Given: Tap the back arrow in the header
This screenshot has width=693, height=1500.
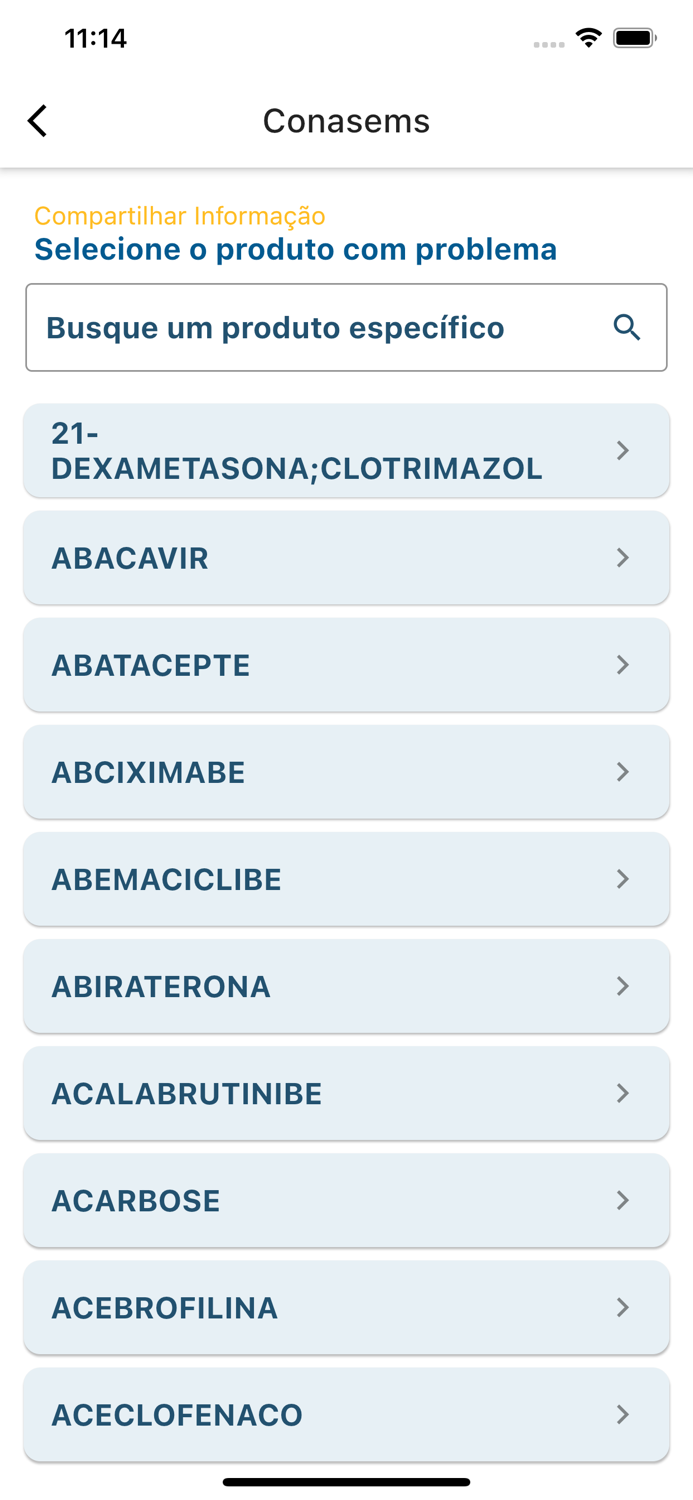Looking at the screenshot, I should [37, 120].
